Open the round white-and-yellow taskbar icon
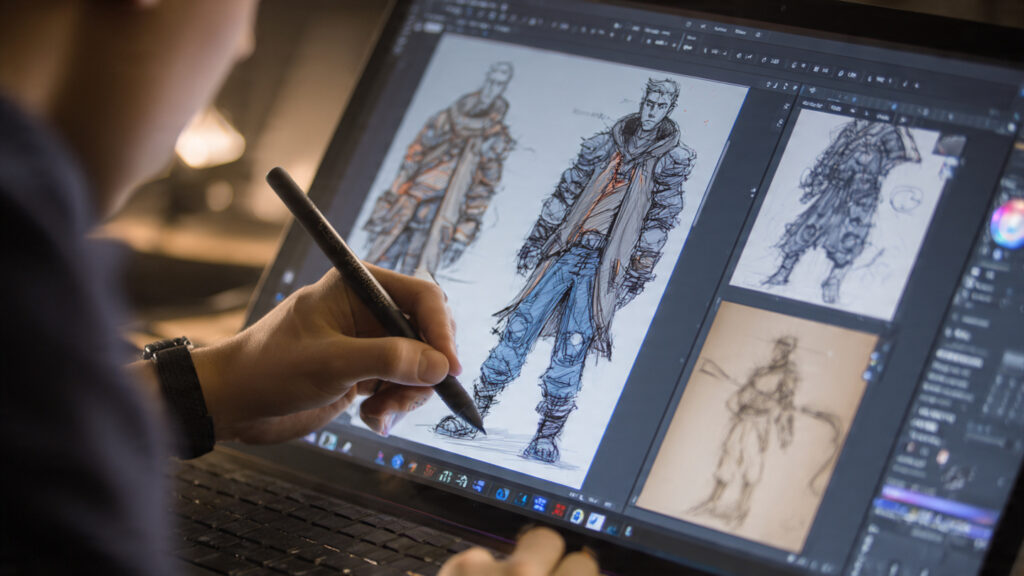Screen dimensions: 1024x576 pos(577,516)
